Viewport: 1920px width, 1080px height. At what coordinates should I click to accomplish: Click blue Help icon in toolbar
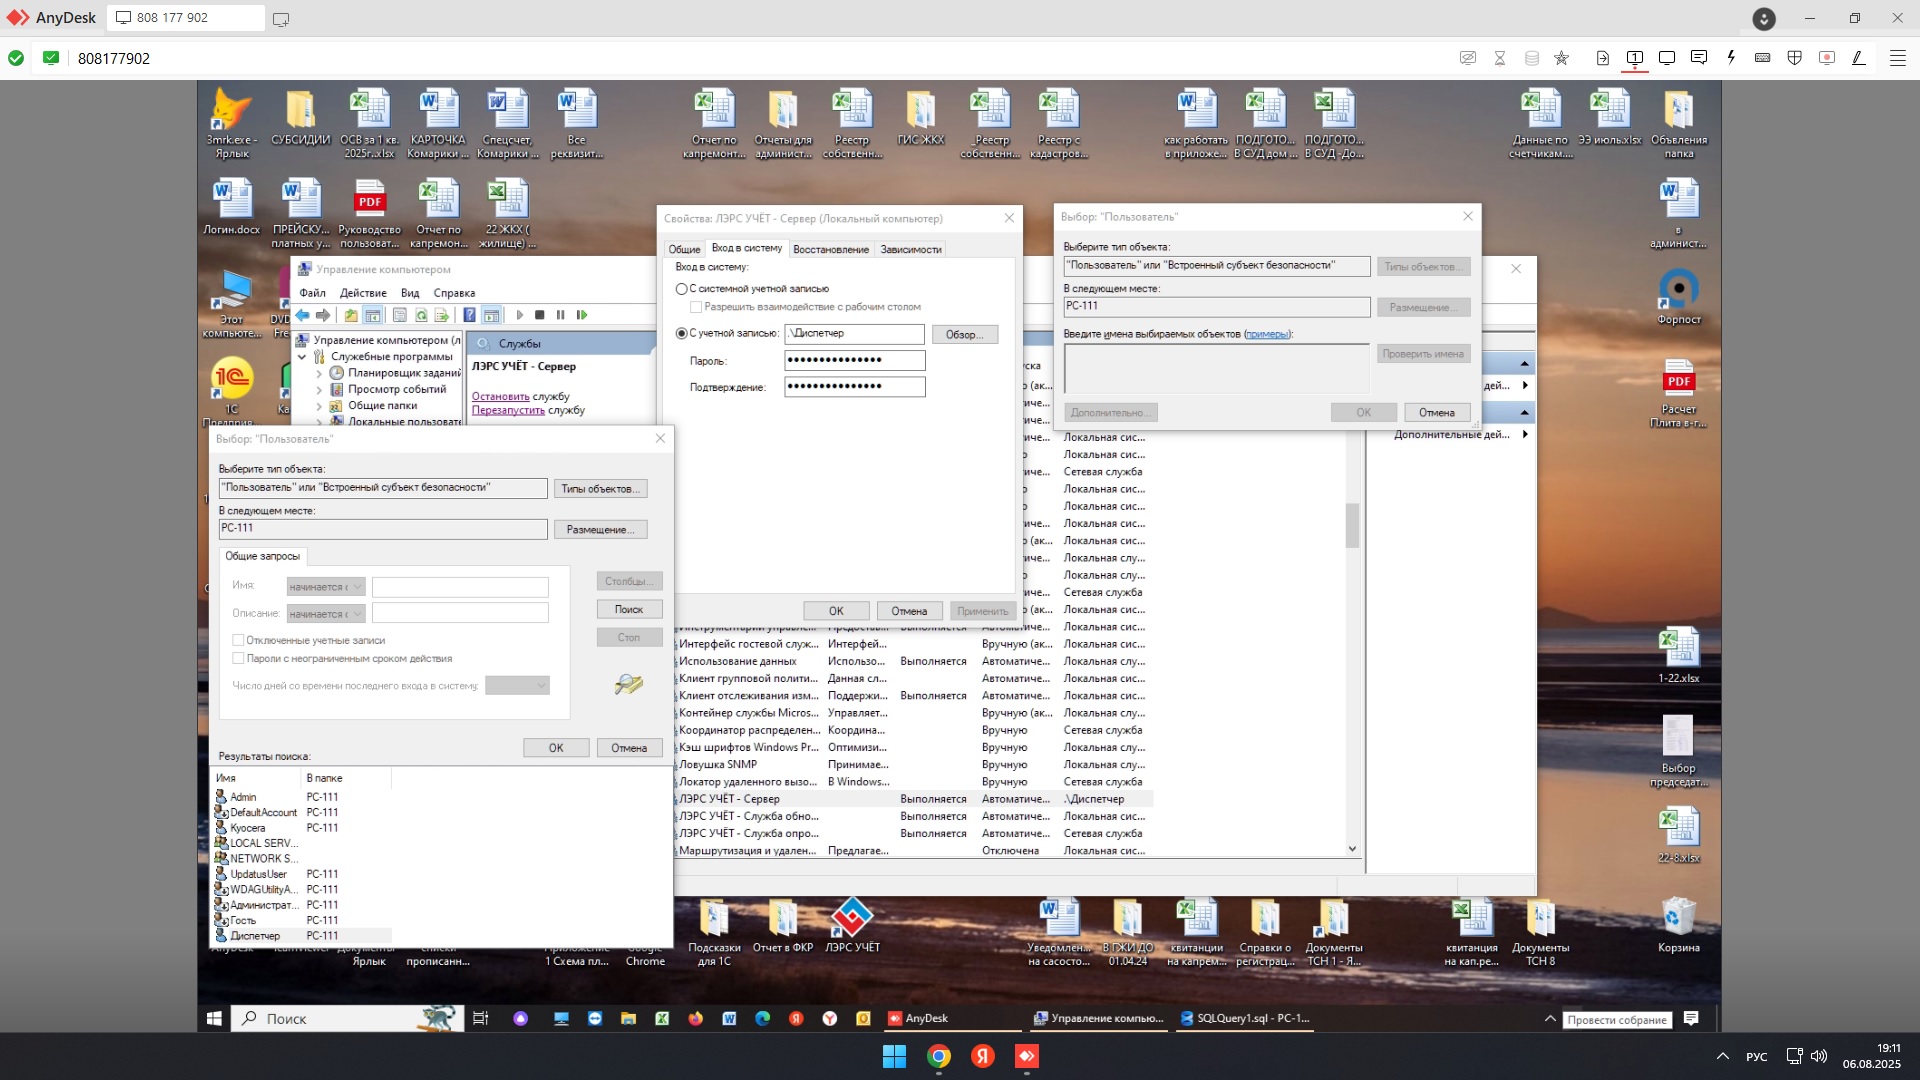(469, 315)
